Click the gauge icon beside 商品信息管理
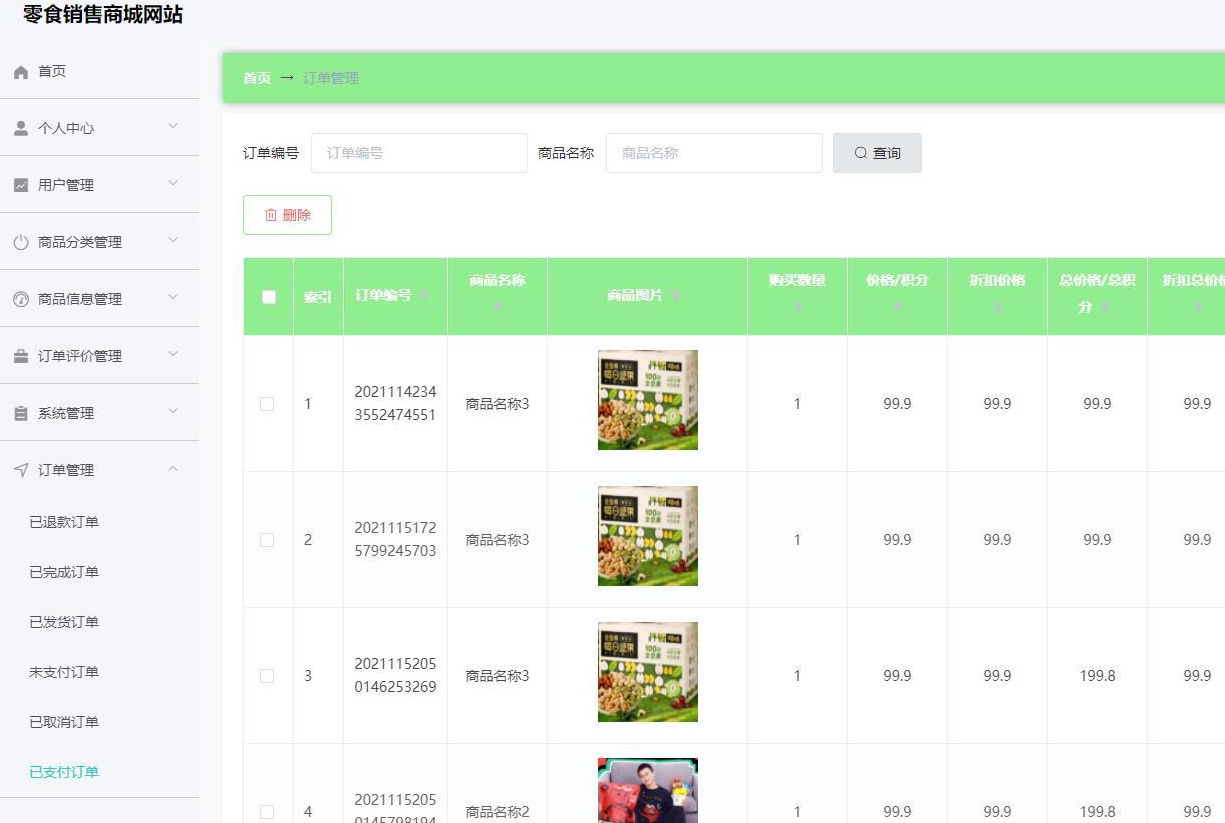1225x823 pixels. click(x=21, y=299)
